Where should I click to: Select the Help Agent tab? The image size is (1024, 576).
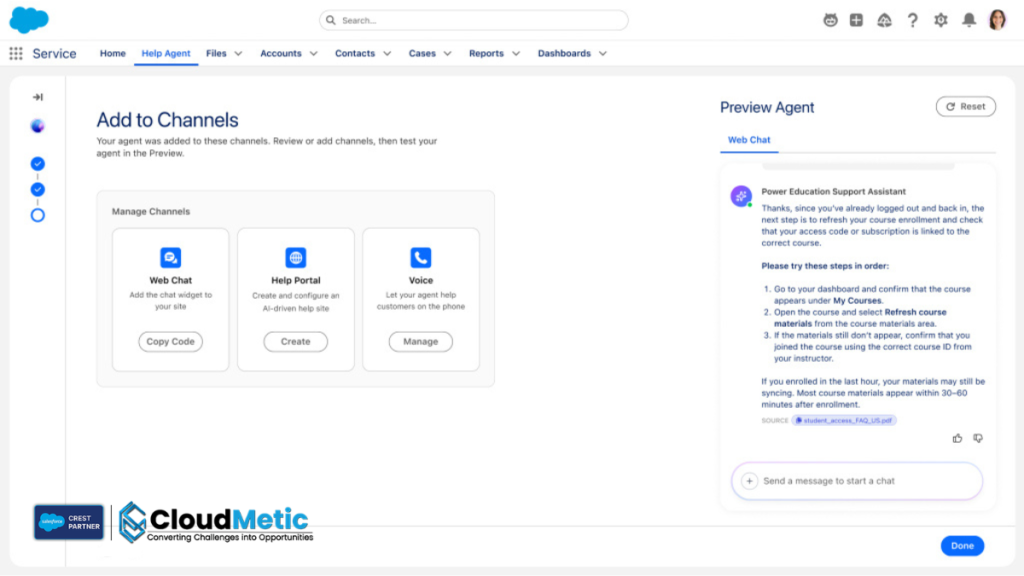(166, 54)
